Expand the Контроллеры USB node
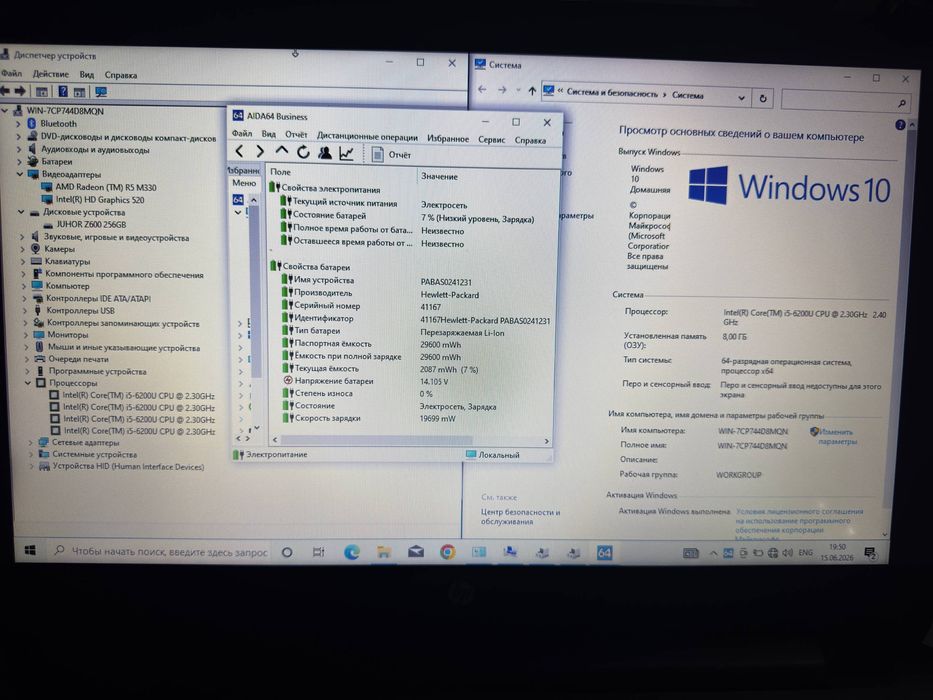This screenshot has width=933, height=700. pos(25,311)
